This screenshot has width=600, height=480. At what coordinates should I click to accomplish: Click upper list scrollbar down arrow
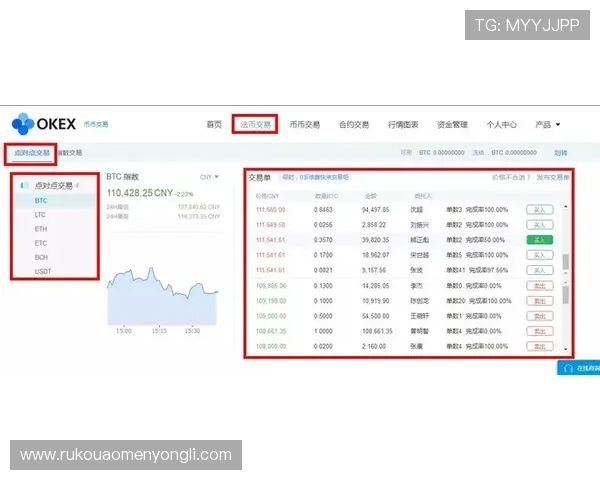(x=566, y=273)
